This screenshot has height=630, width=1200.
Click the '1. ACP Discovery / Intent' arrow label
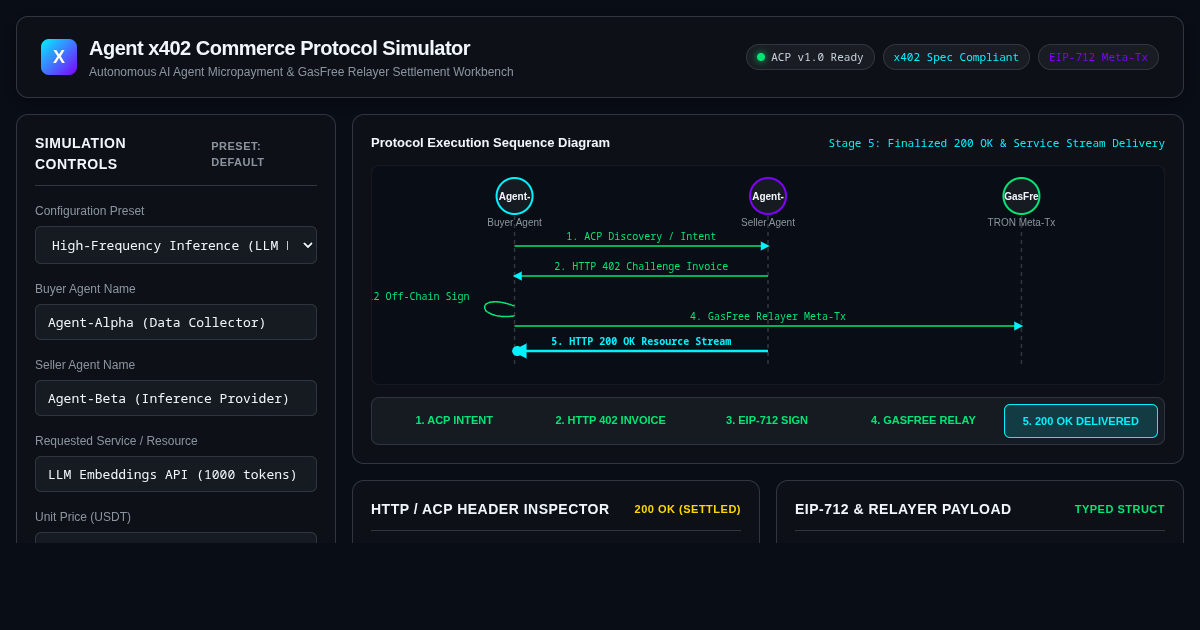[x=641, y=237]
